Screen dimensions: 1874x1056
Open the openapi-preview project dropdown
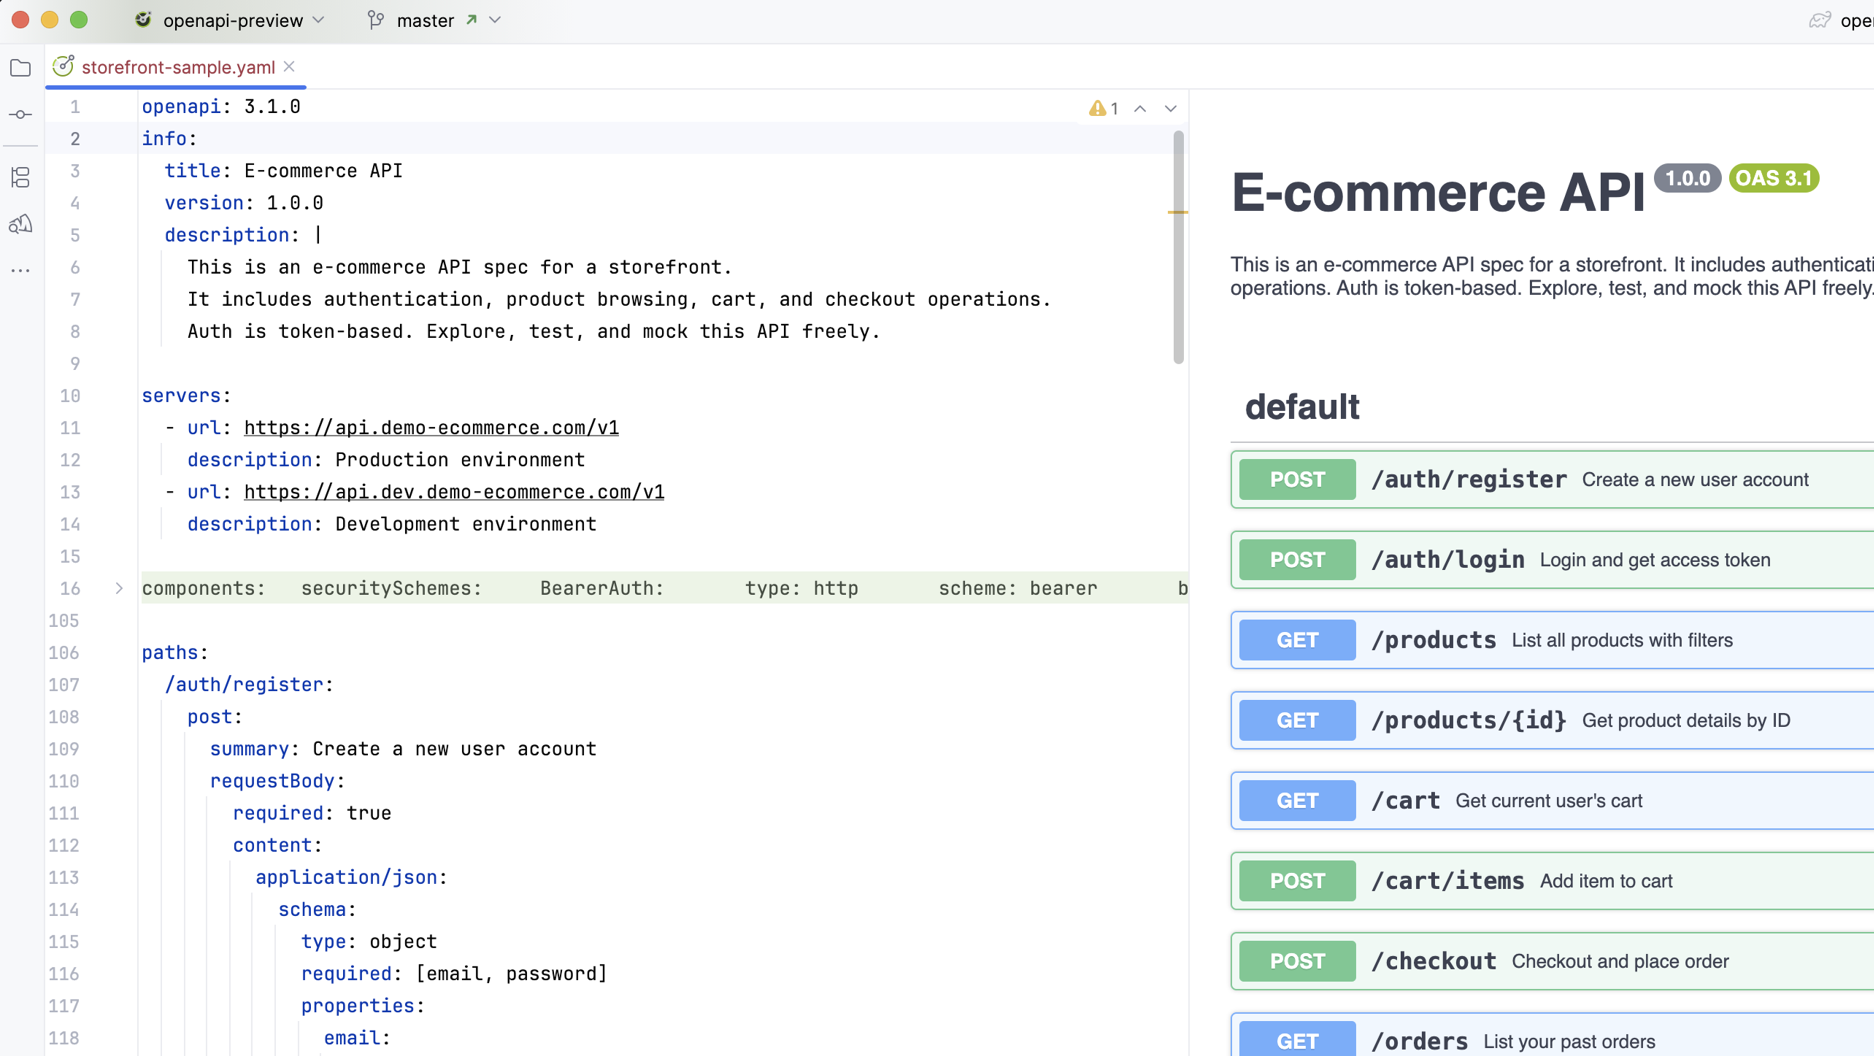pos(232,20)
